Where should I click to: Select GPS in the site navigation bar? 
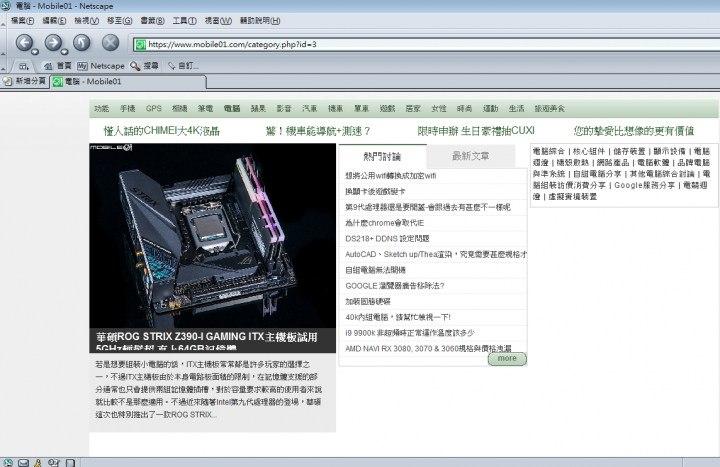coord(154,109)
